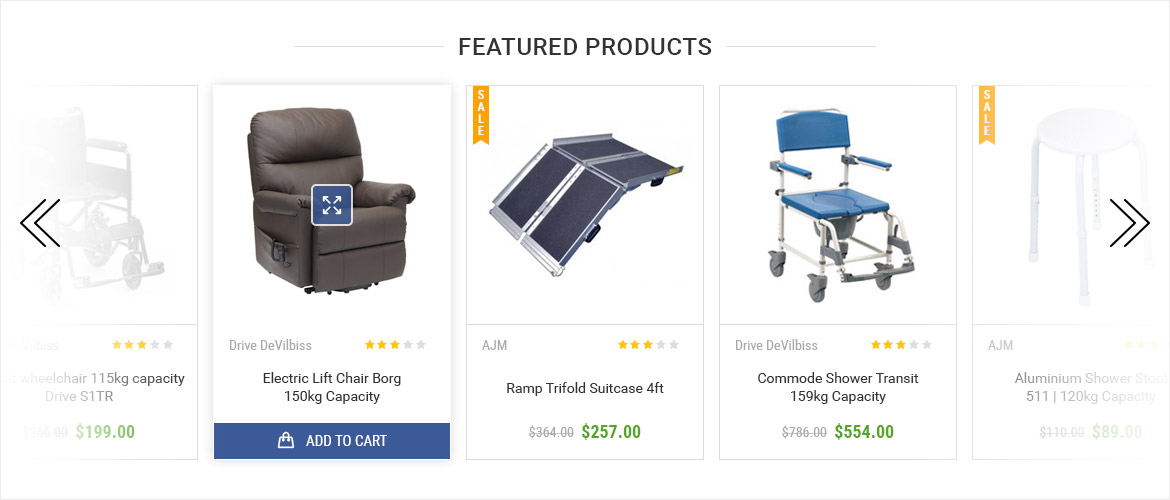Click the blue commode shower chair image
This screenshot has height=500, width=1170.
coord(838,205)
